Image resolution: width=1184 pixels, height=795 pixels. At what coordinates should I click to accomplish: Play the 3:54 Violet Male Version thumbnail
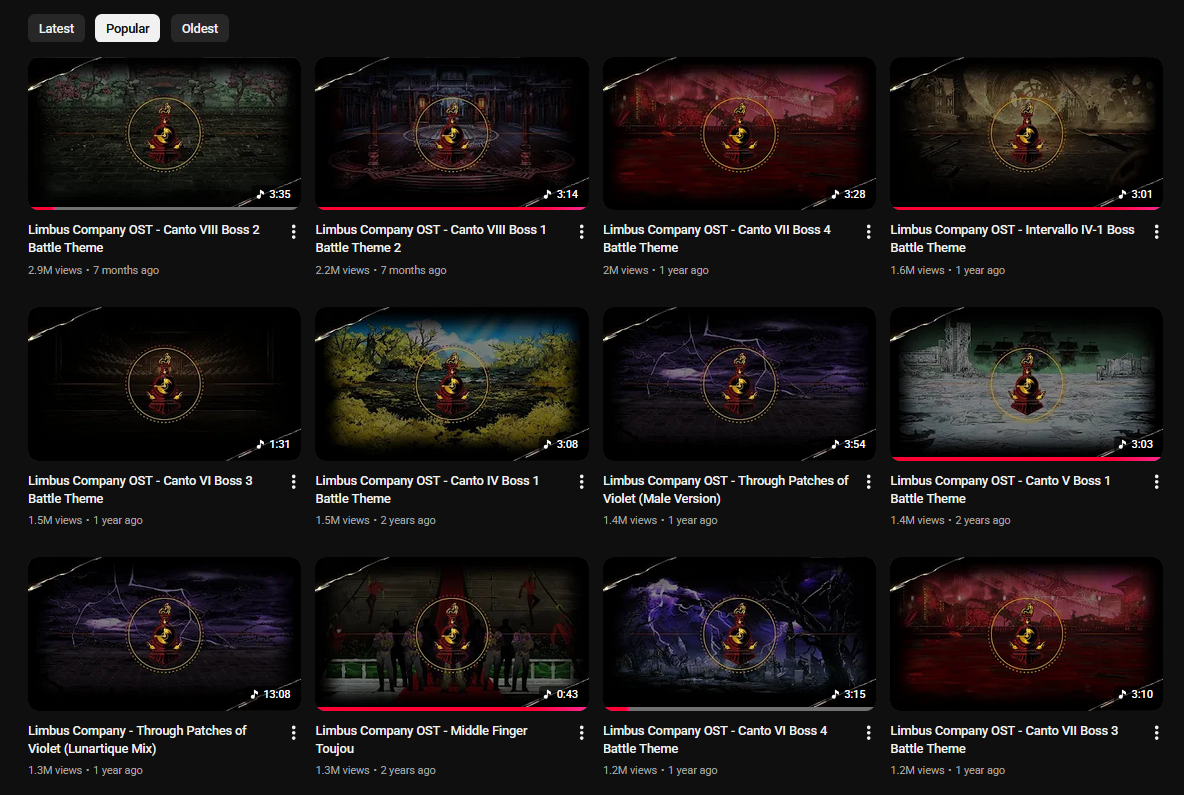coord(739,384)
